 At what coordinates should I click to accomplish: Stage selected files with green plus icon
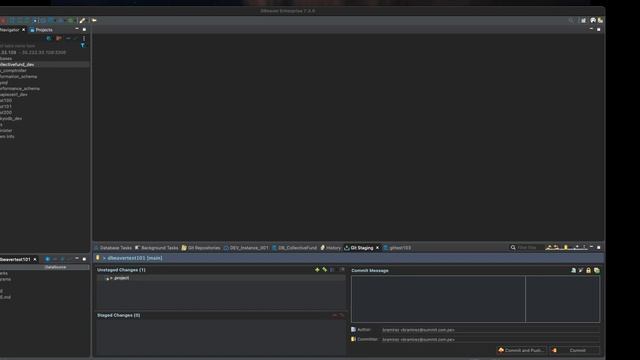[x=317, y=269]
